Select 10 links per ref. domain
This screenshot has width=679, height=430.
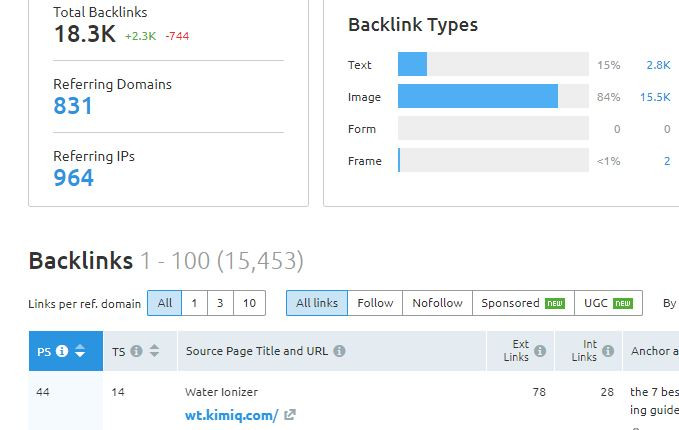(x=249, y=303)
